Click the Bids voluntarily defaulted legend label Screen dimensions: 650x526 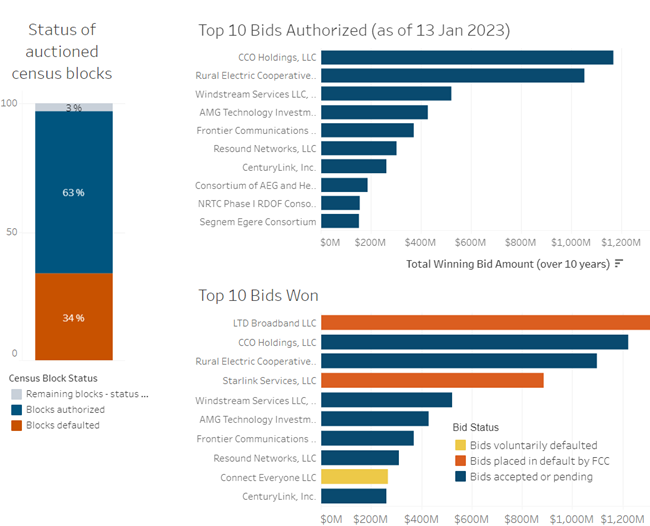pyautogui.click(x=534, y=445)
